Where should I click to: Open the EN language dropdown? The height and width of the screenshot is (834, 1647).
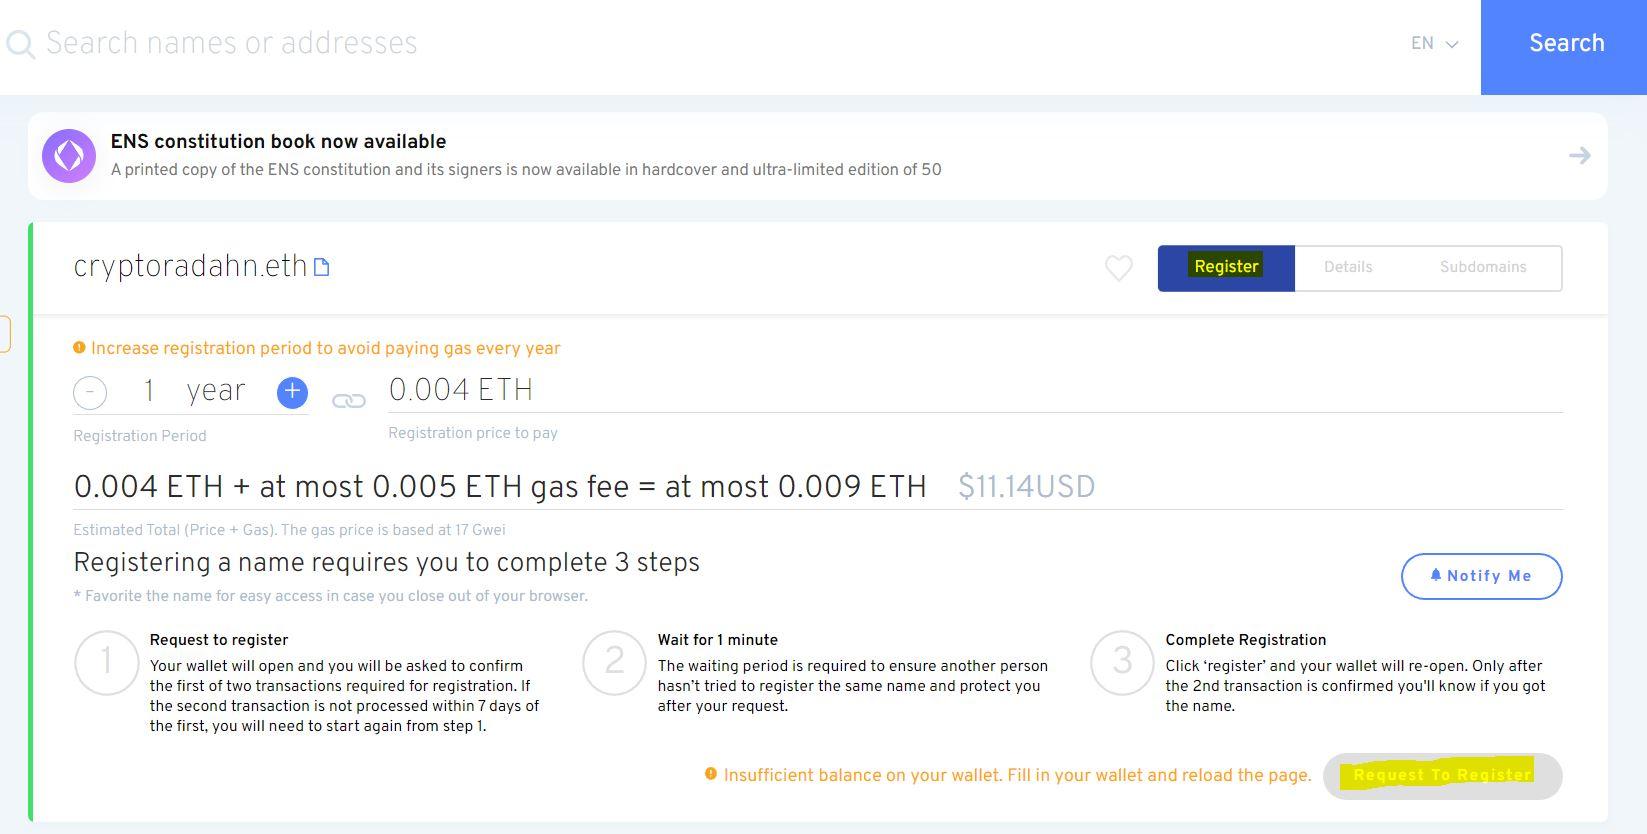1434,44
